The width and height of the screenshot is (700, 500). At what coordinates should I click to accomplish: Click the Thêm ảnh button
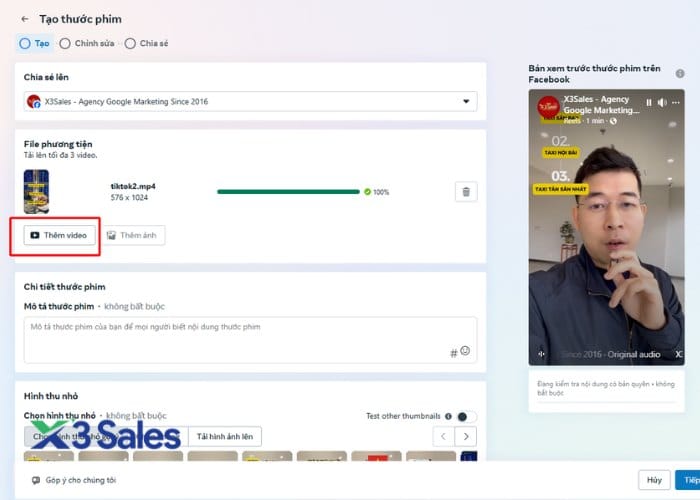point(133,235)
